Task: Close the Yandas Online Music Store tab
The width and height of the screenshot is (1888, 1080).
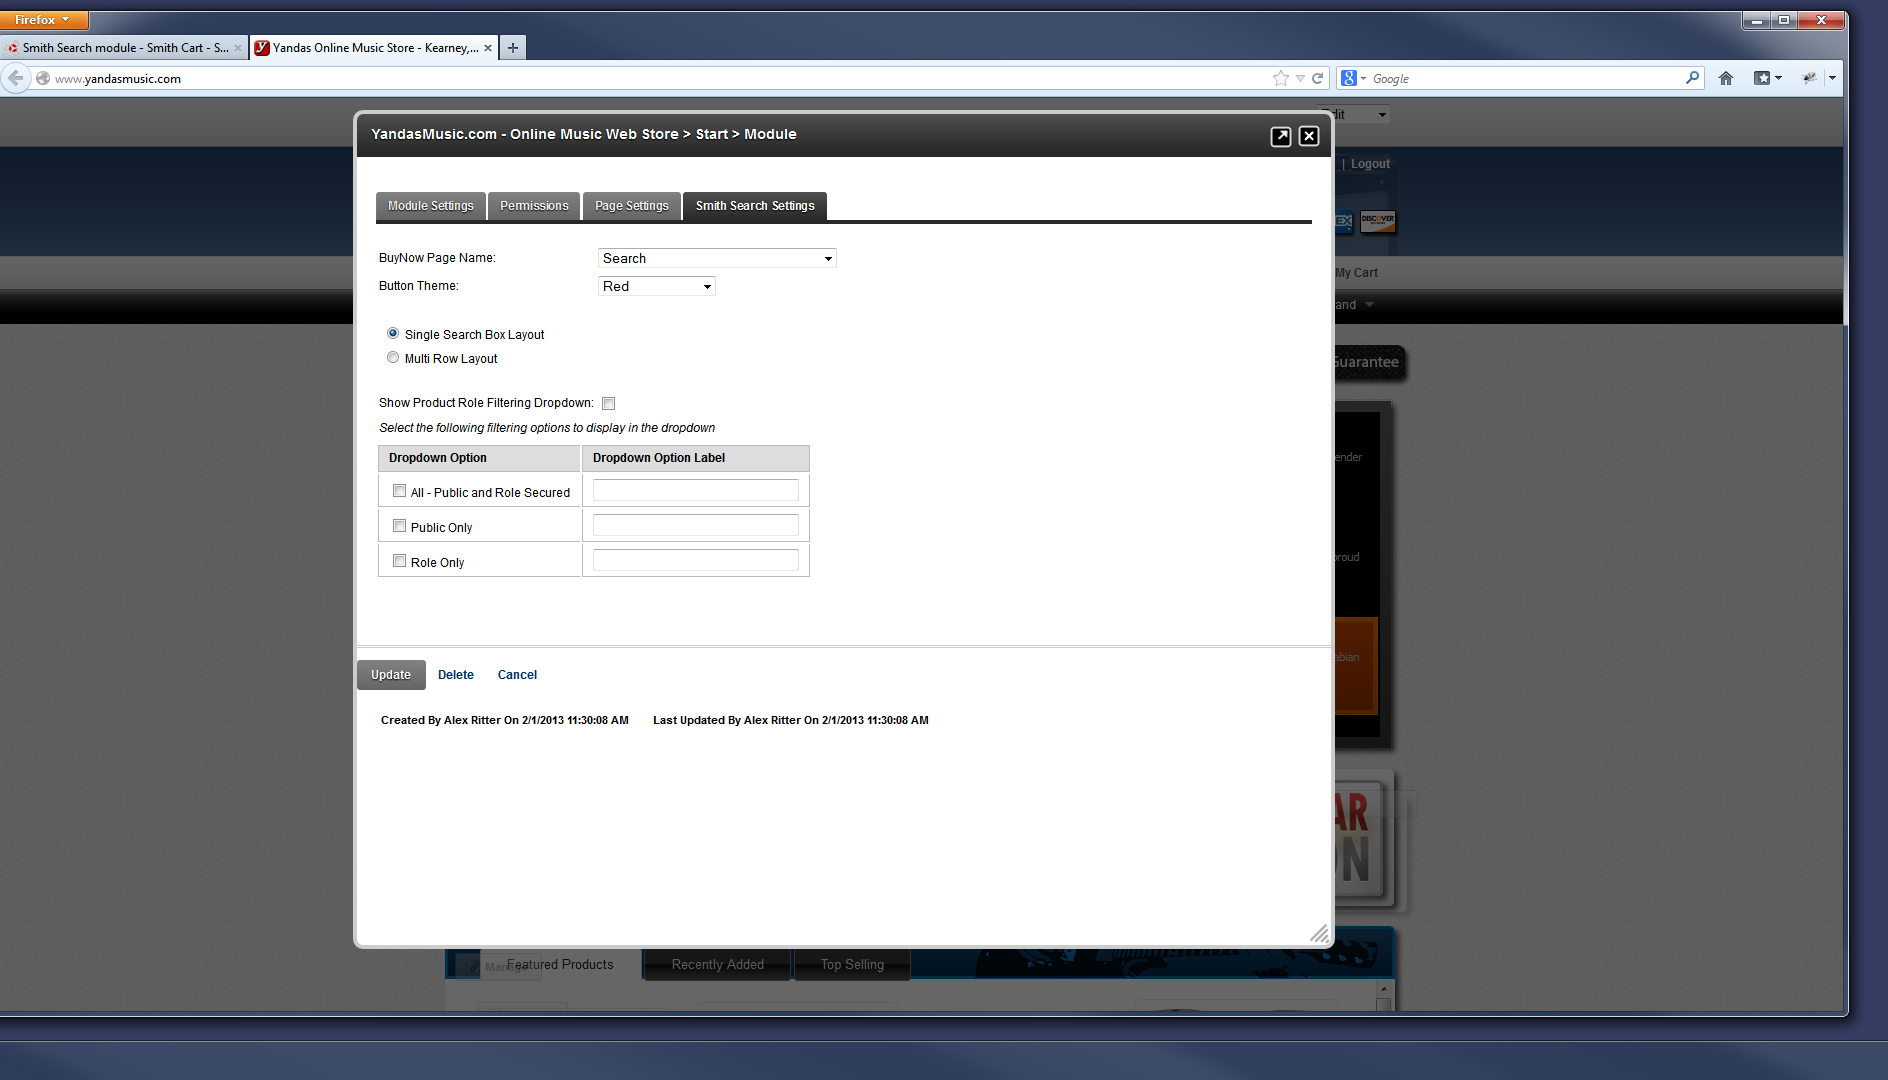Action: click(x=488, y=47)
